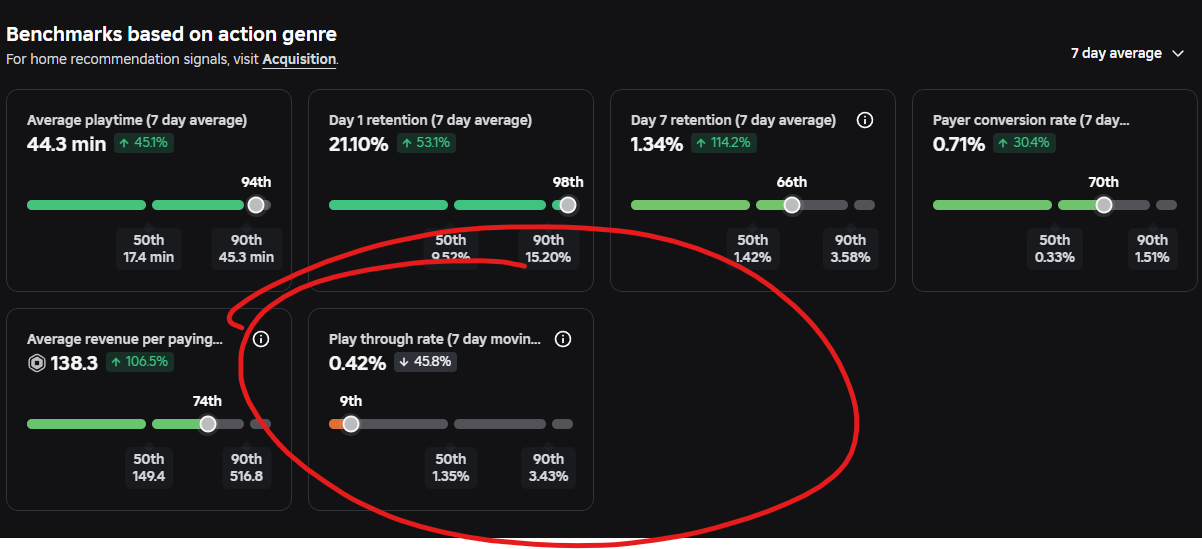Select the 70th percentile marker on Payer conversion
The image size is (1202, 549).
[x=1103, y=205]
